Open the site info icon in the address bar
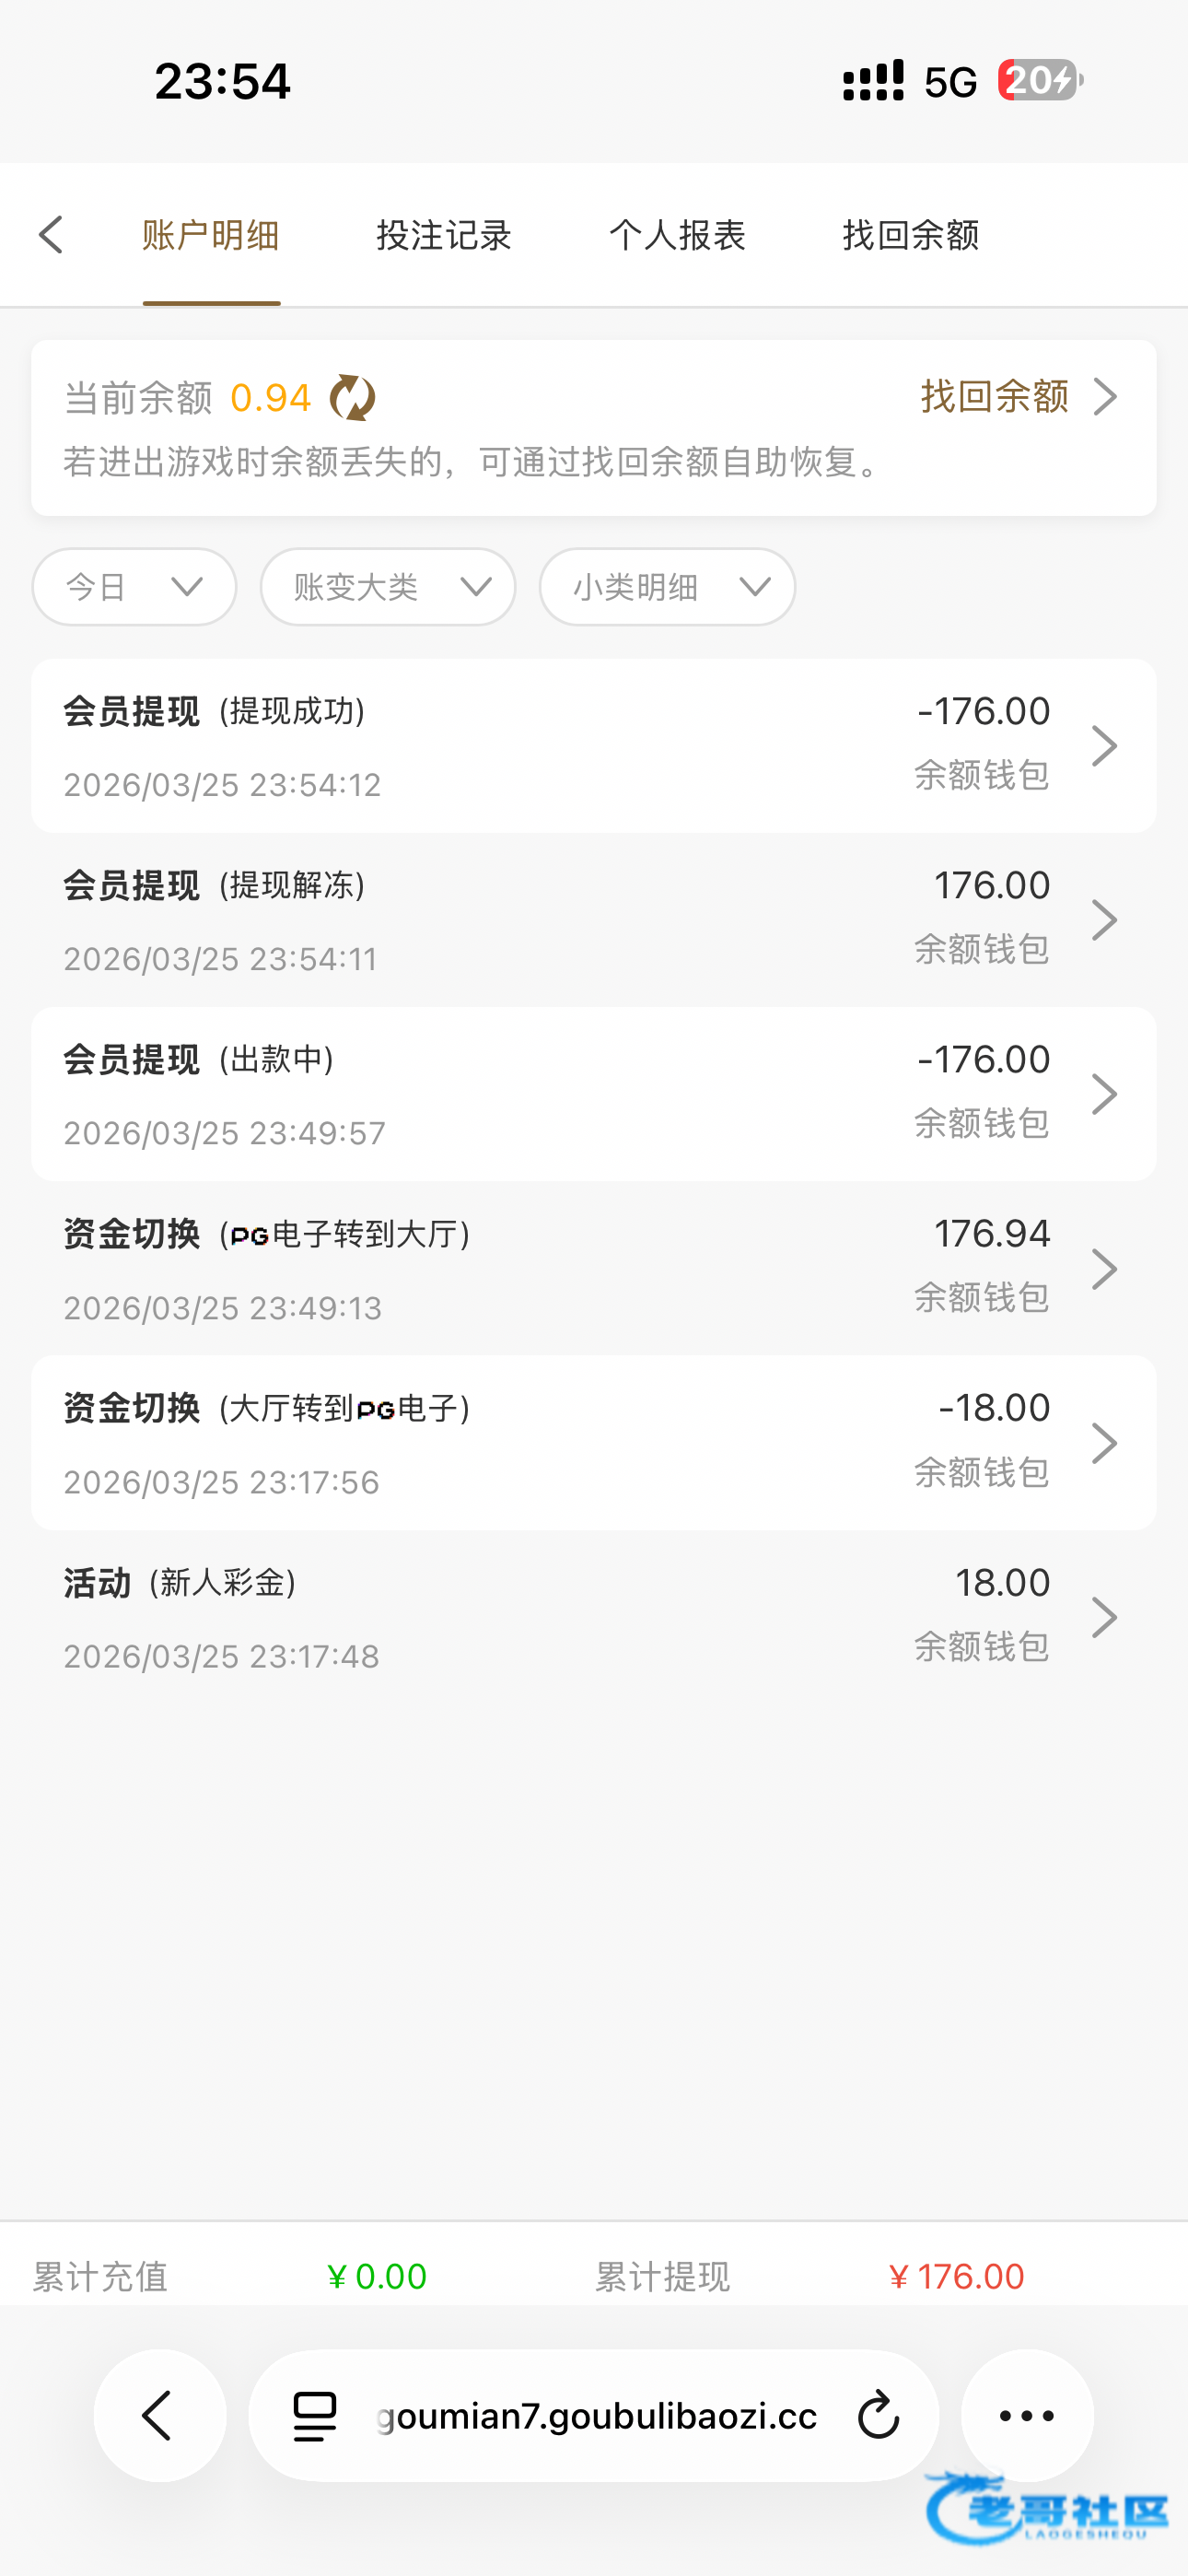 point(315,2416)
